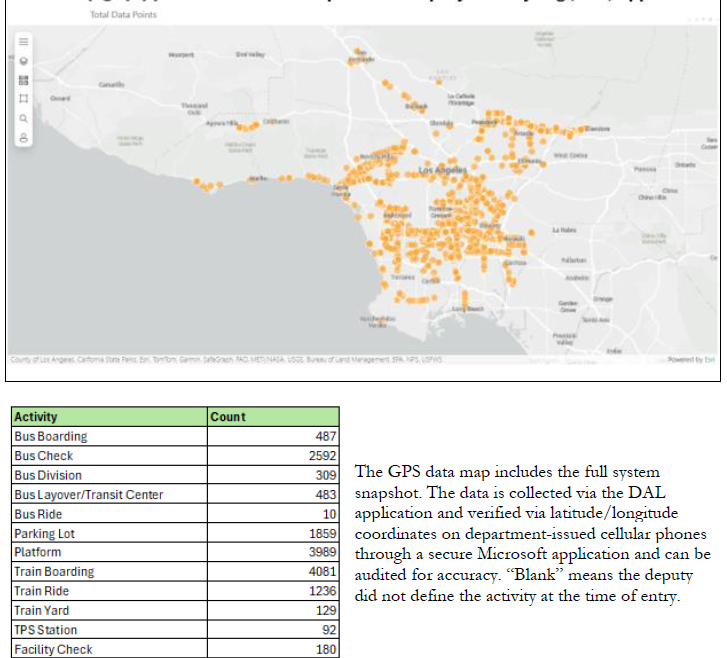Click the person icon in map toolbar
Viewport: 727px width, 658px height.
23,137
